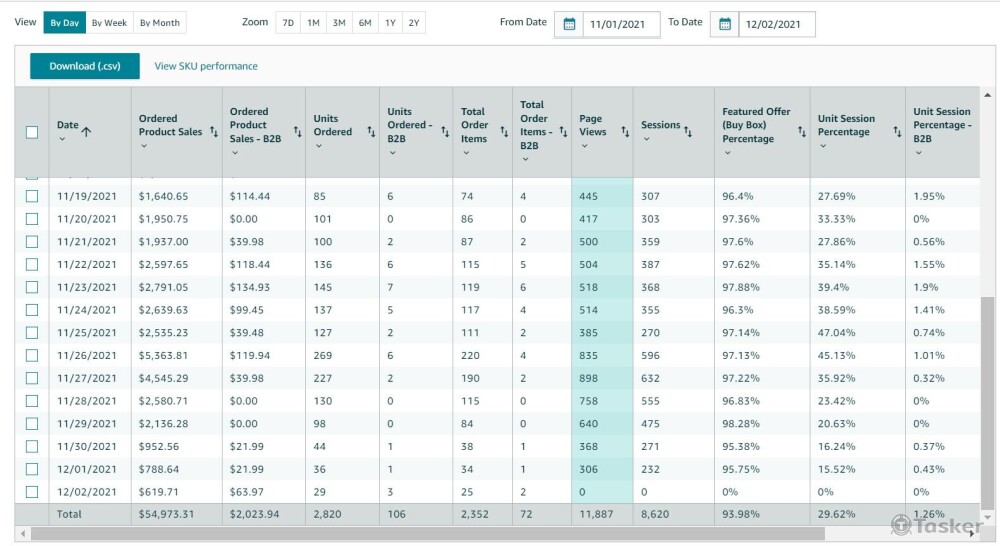Open the To Date calendar icon
Viewport: 1000px width, 546px height.
click(x=725, y=24)
